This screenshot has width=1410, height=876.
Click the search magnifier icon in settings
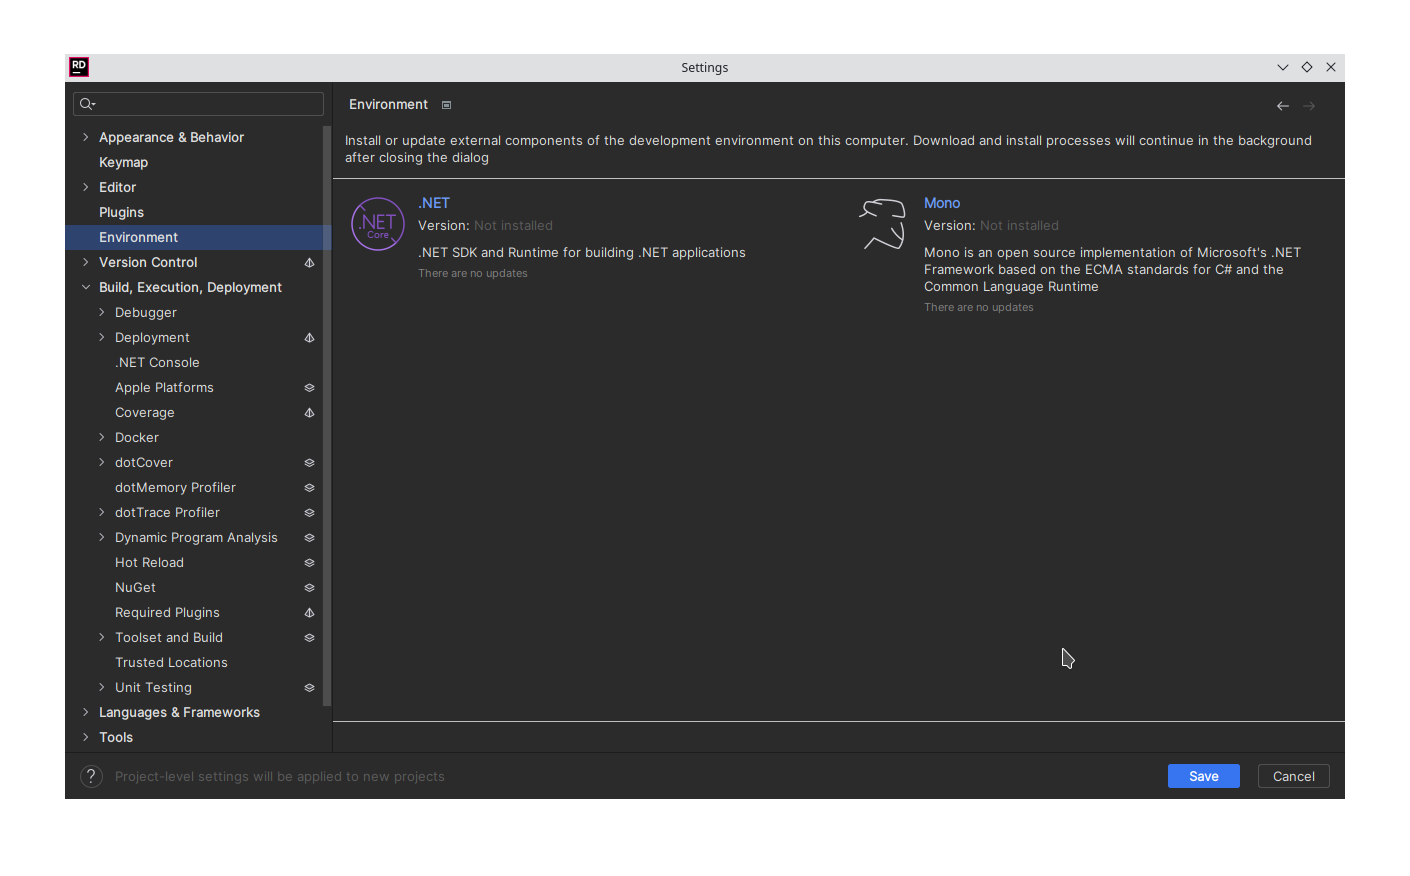pyautogui.click(x=87, y=104)
